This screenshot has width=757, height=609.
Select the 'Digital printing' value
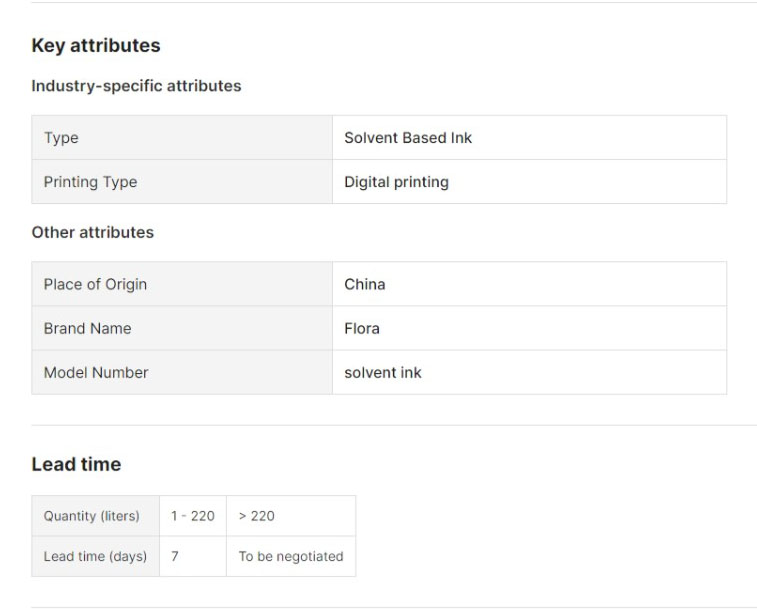click(x=396, y=182)
